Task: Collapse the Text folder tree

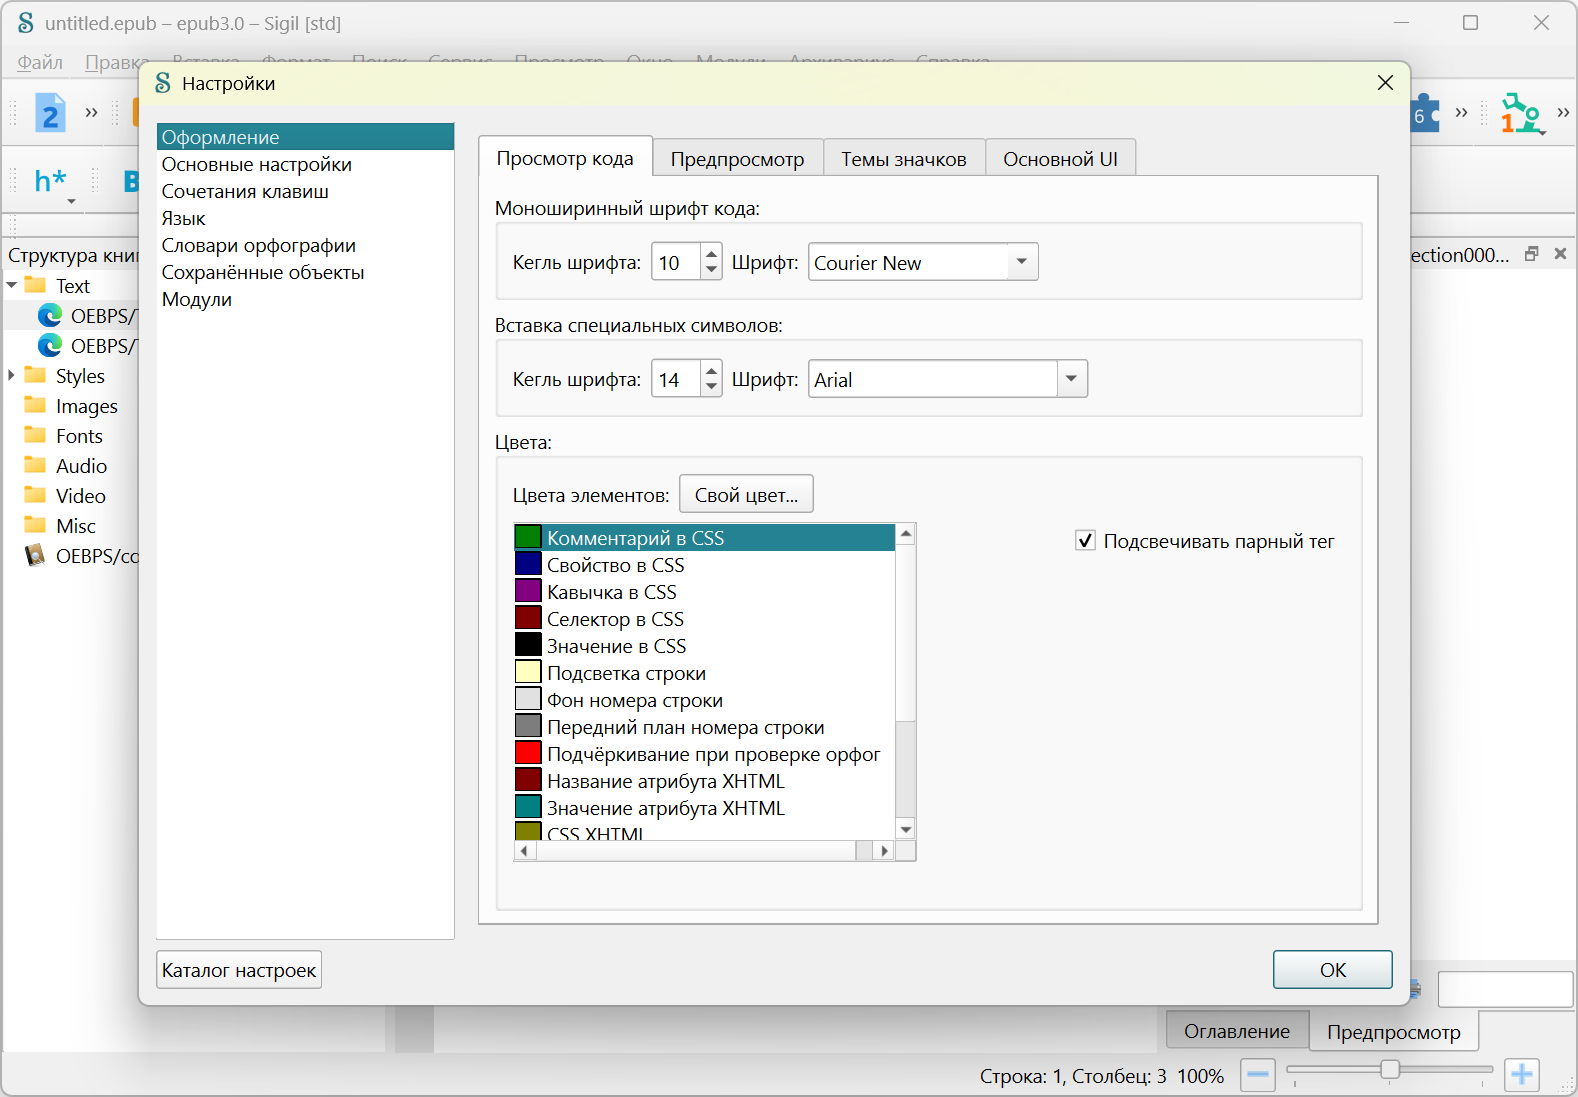Action: [x=12, y=286]
